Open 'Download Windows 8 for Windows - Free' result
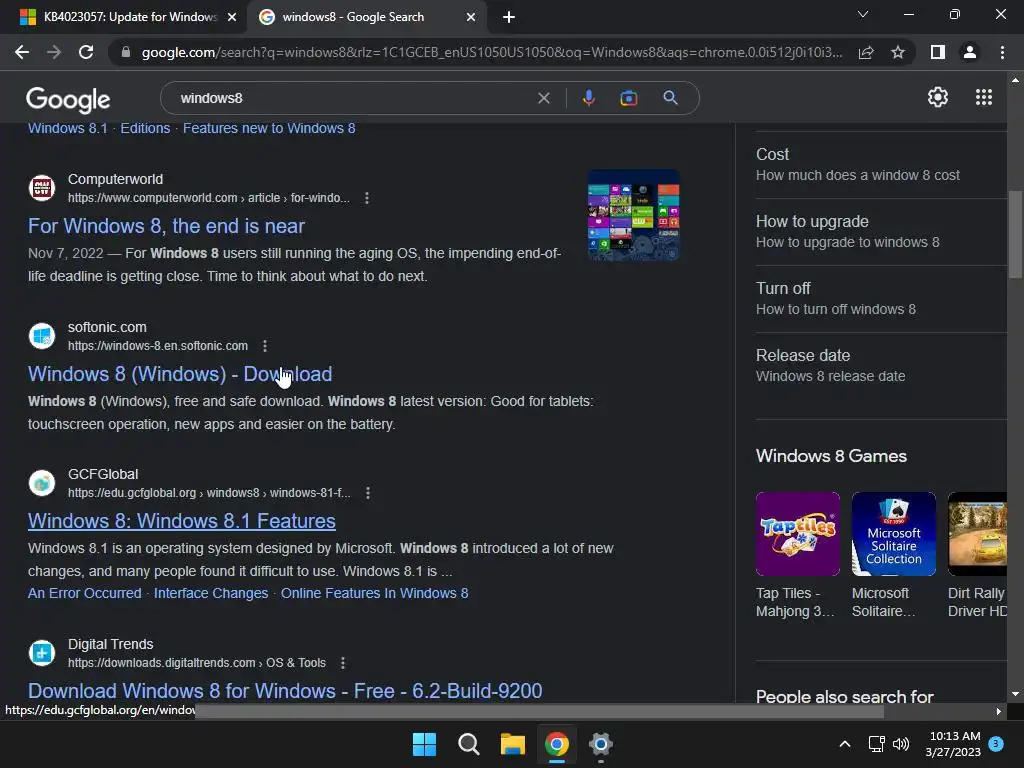 285,690
